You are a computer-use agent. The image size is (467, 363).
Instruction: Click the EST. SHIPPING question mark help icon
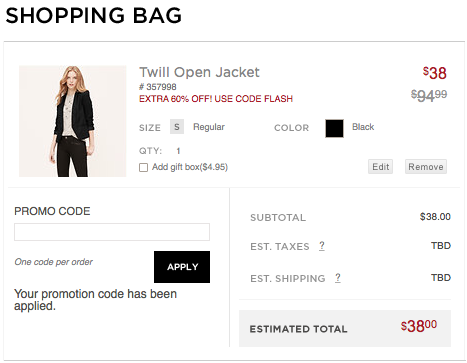click(x=338, y=278)
